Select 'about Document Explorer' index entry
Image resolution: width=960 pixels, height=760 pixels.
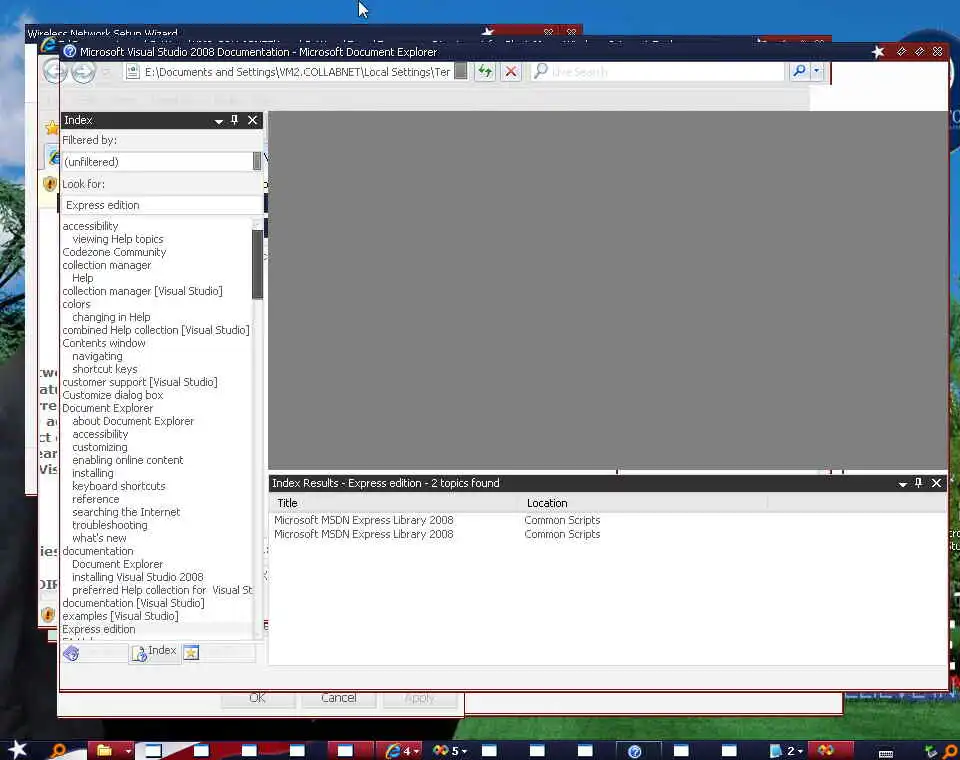click(133, 421)
